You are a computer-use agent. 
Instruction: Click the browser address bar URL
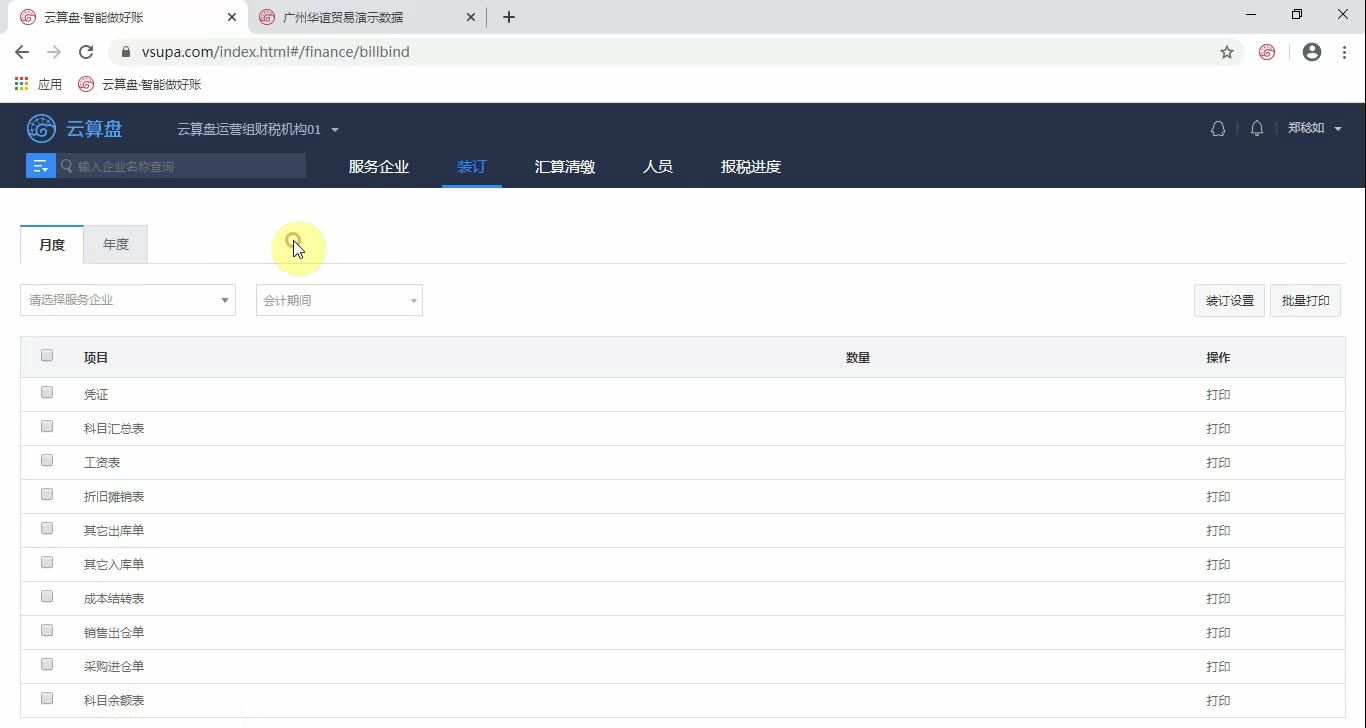tap(276, 52)
